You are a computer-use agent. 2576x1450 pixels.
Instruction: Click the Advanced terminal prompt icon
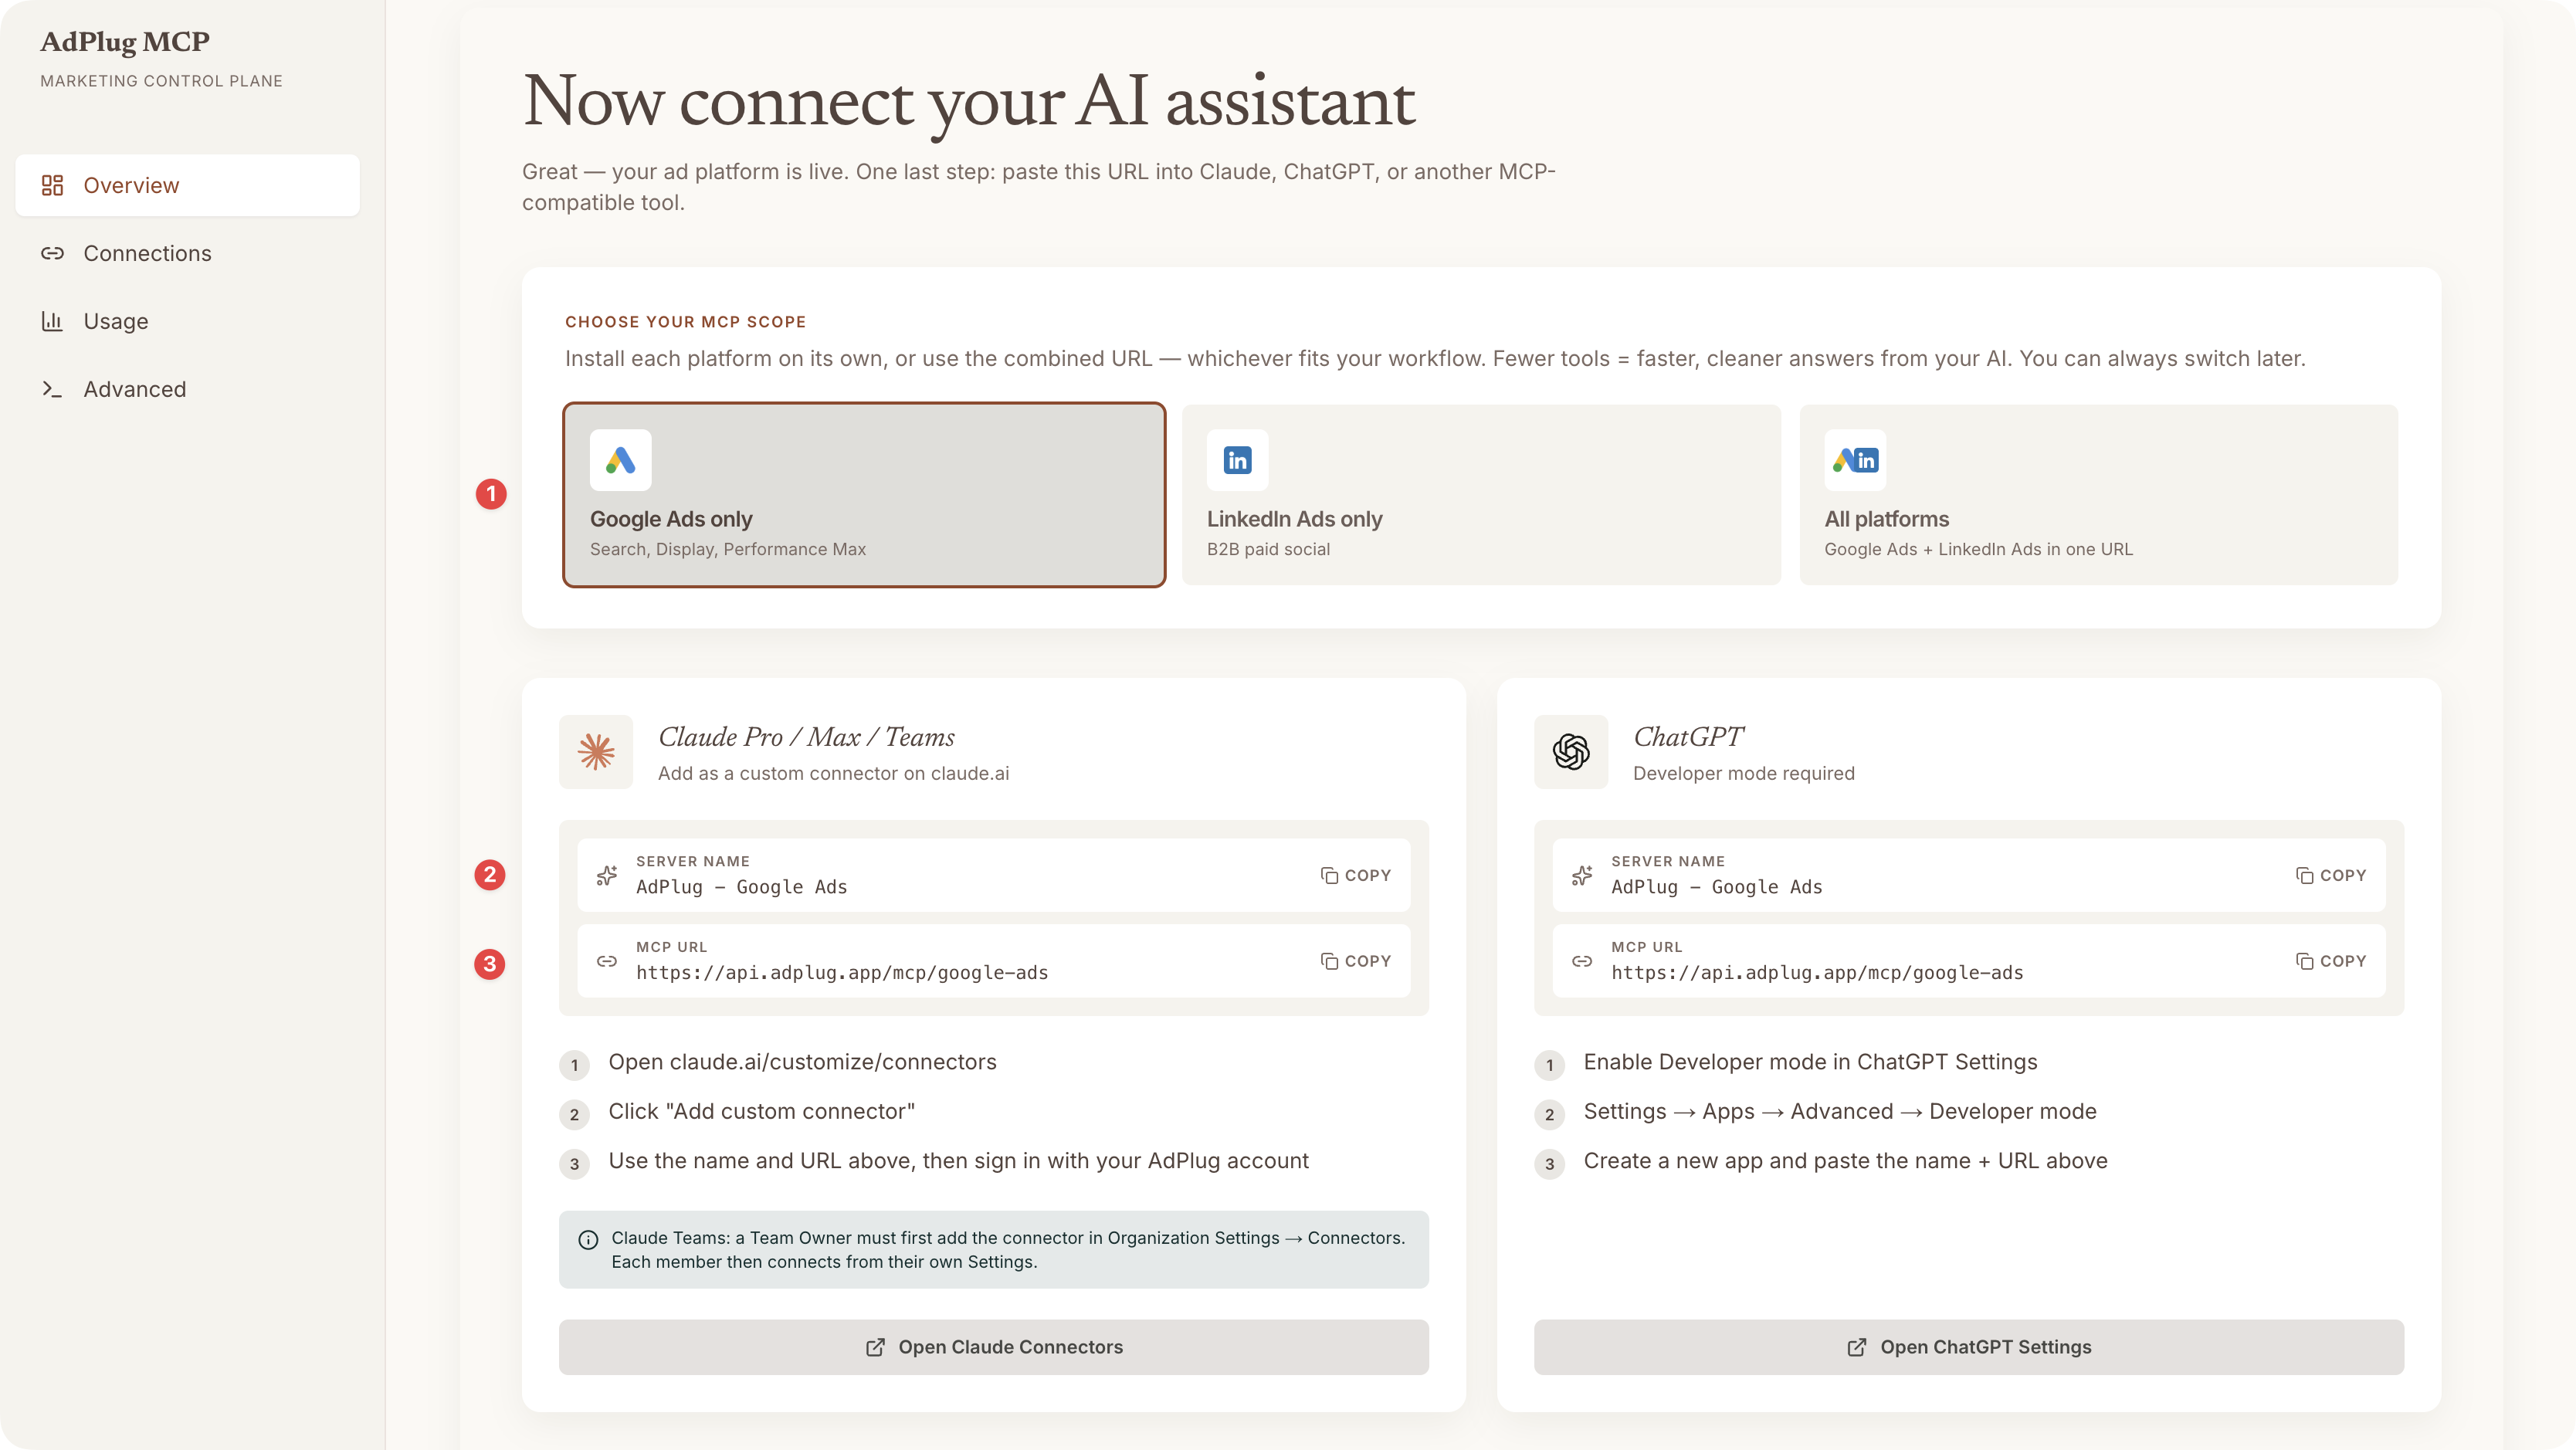[x=52, y=389]
